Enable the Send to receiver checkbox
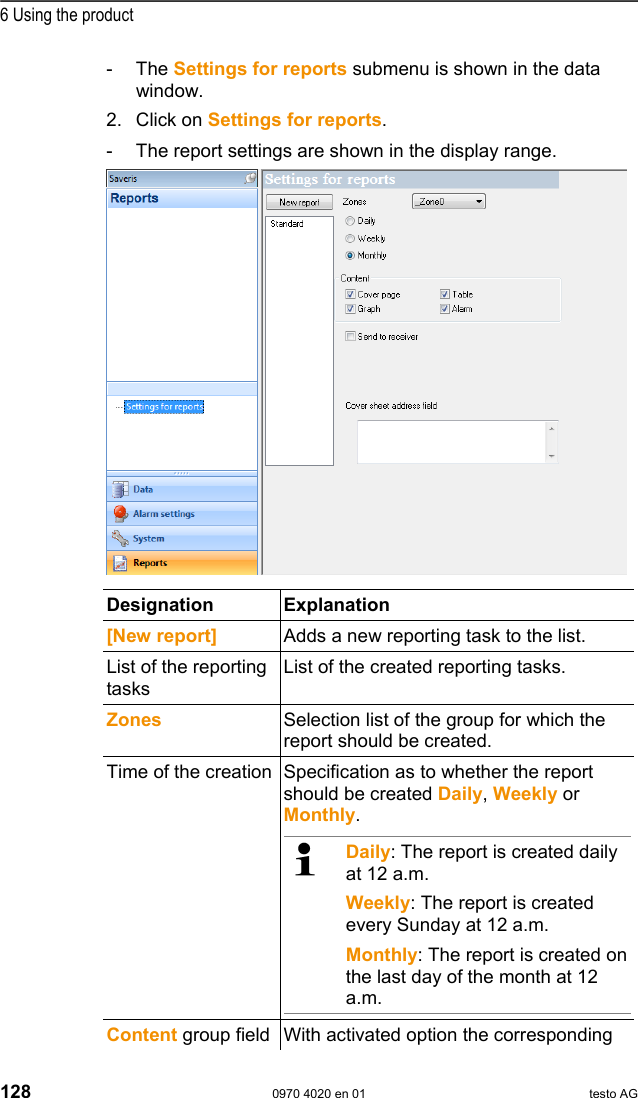 point(350,337)
